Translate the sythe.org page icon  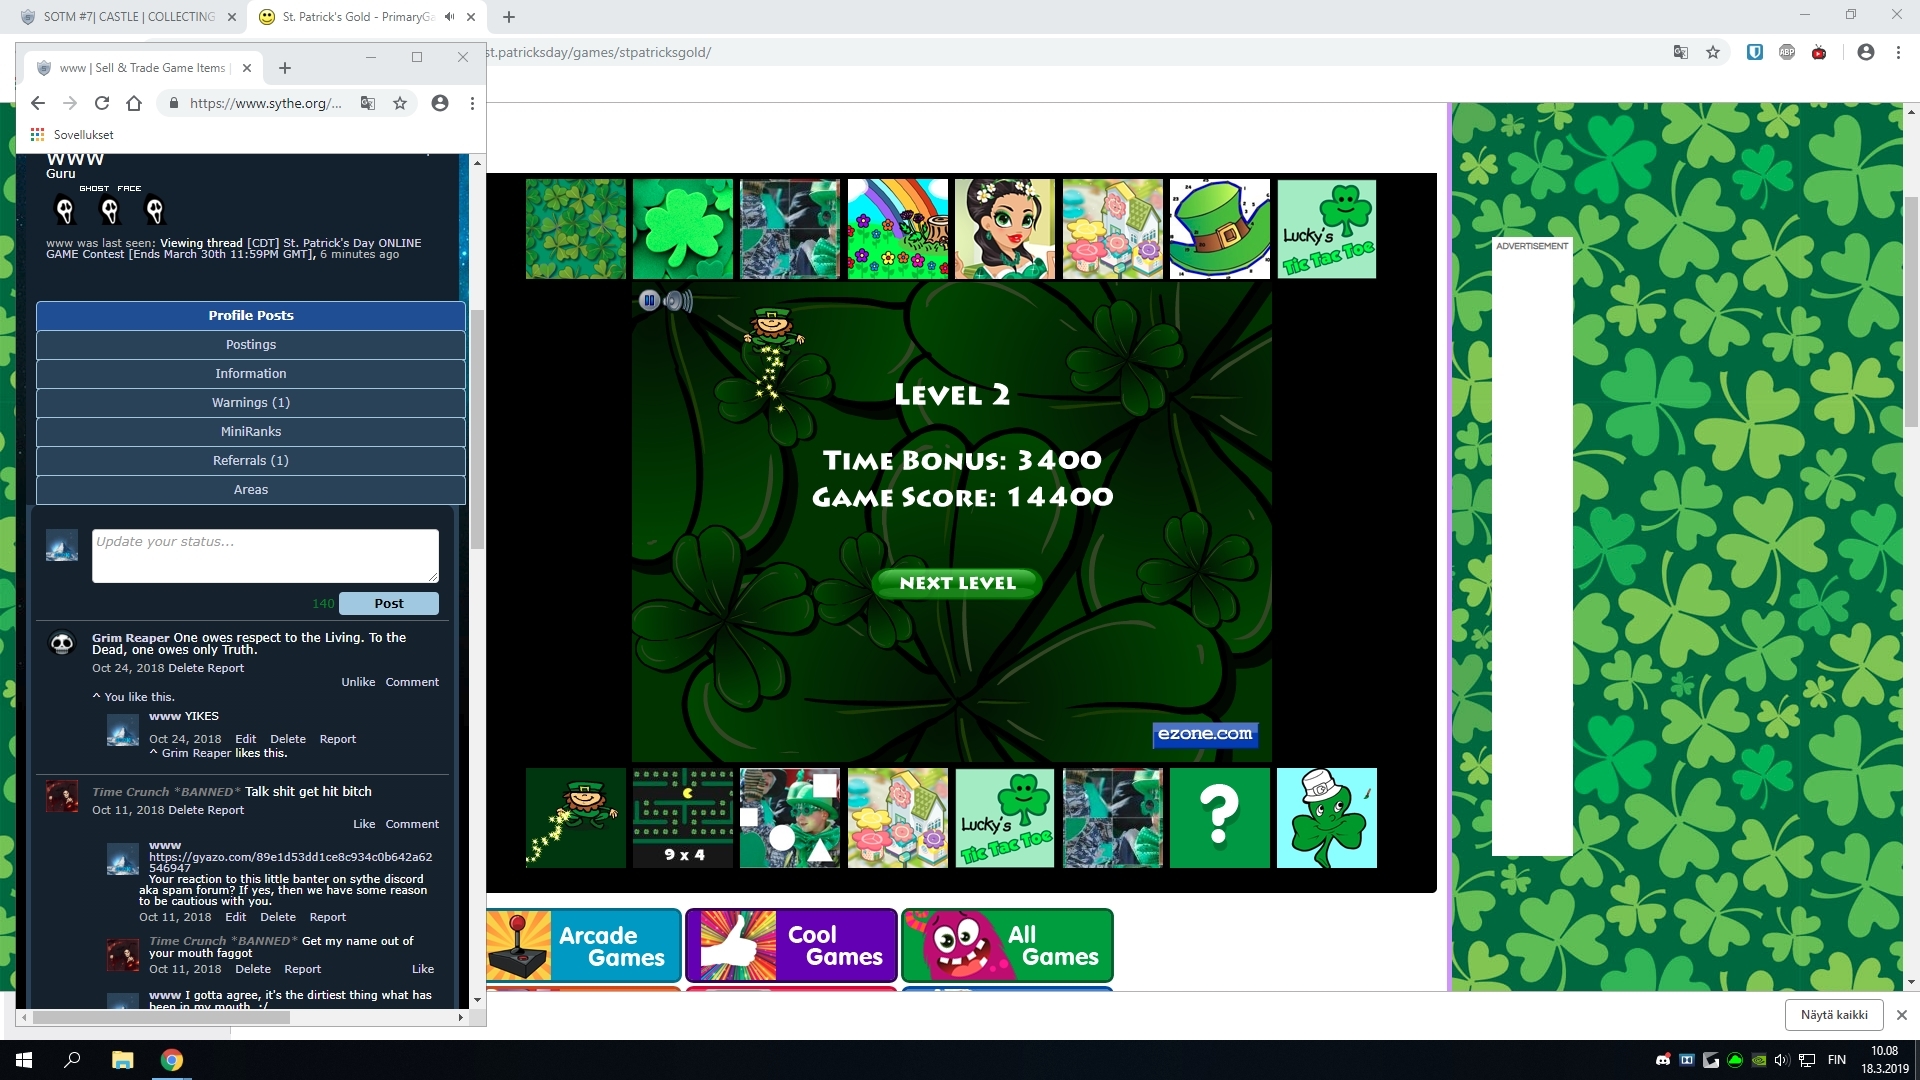(x=368, y=103)
